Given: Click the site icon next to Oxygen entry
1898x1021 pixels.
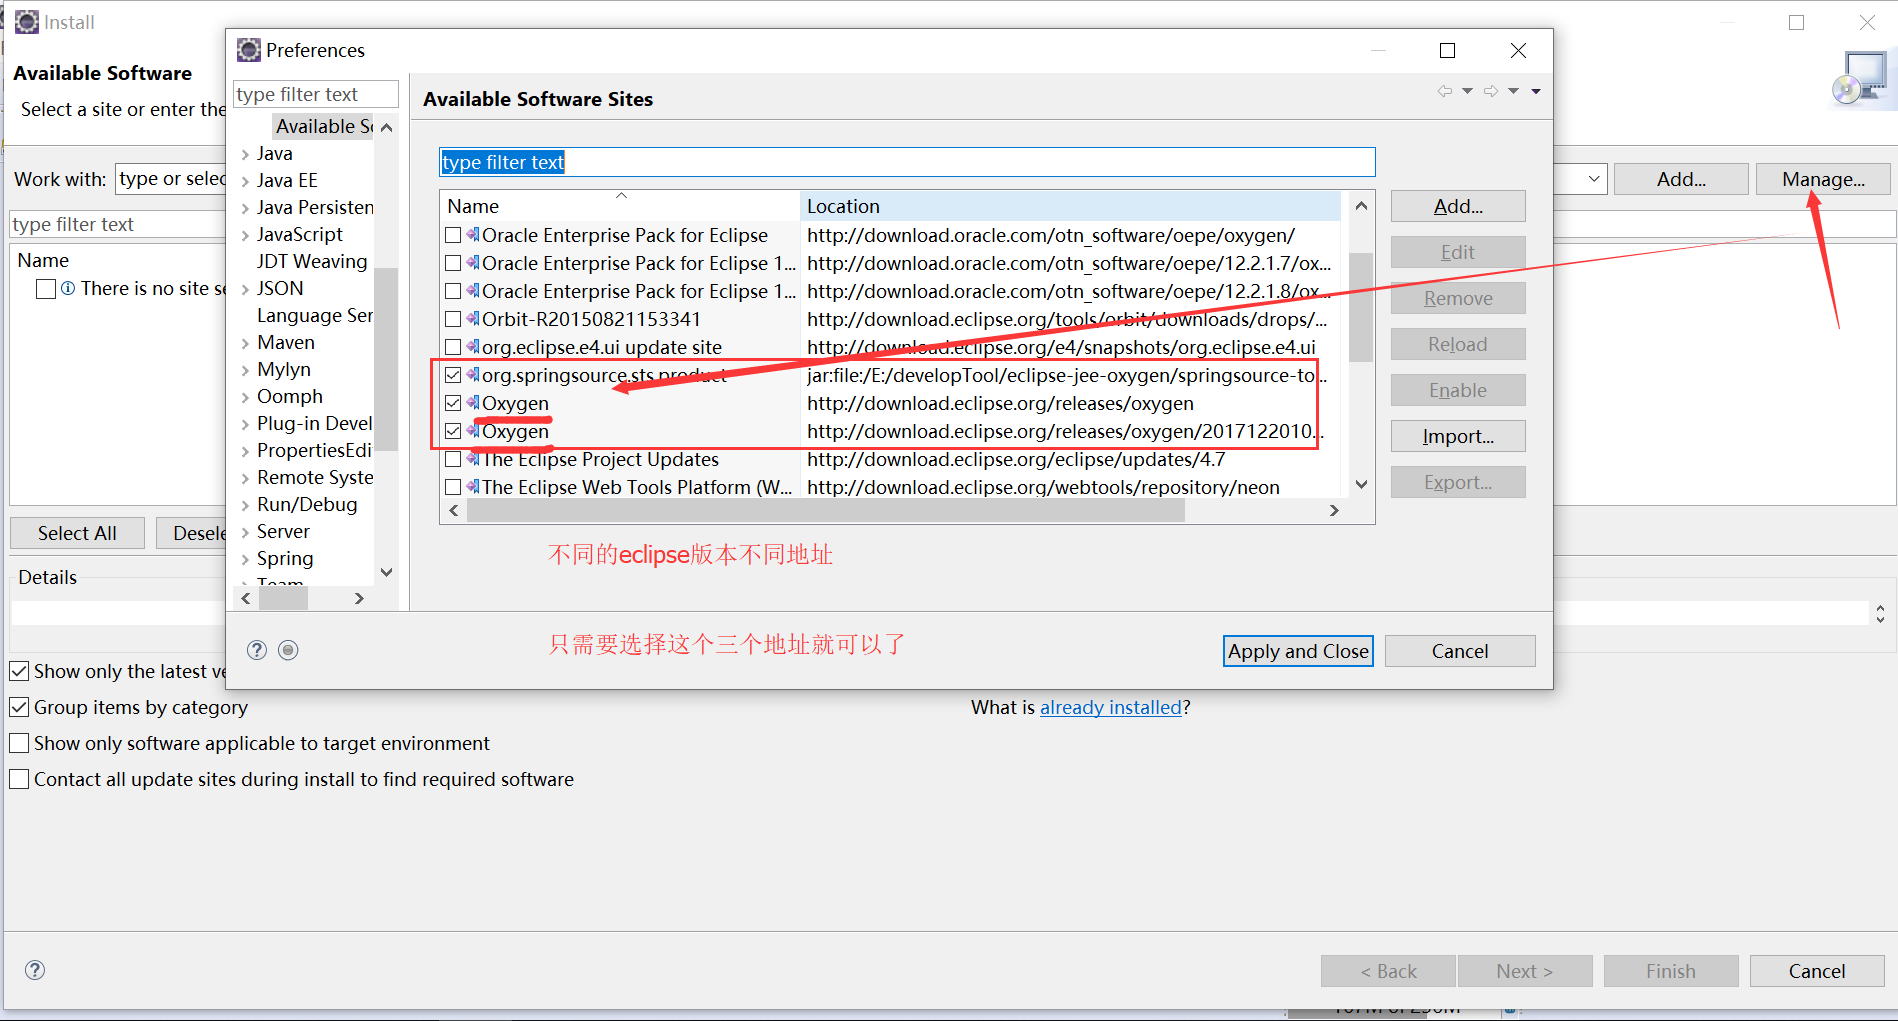Looking at the screenshot, I should 471,403.
